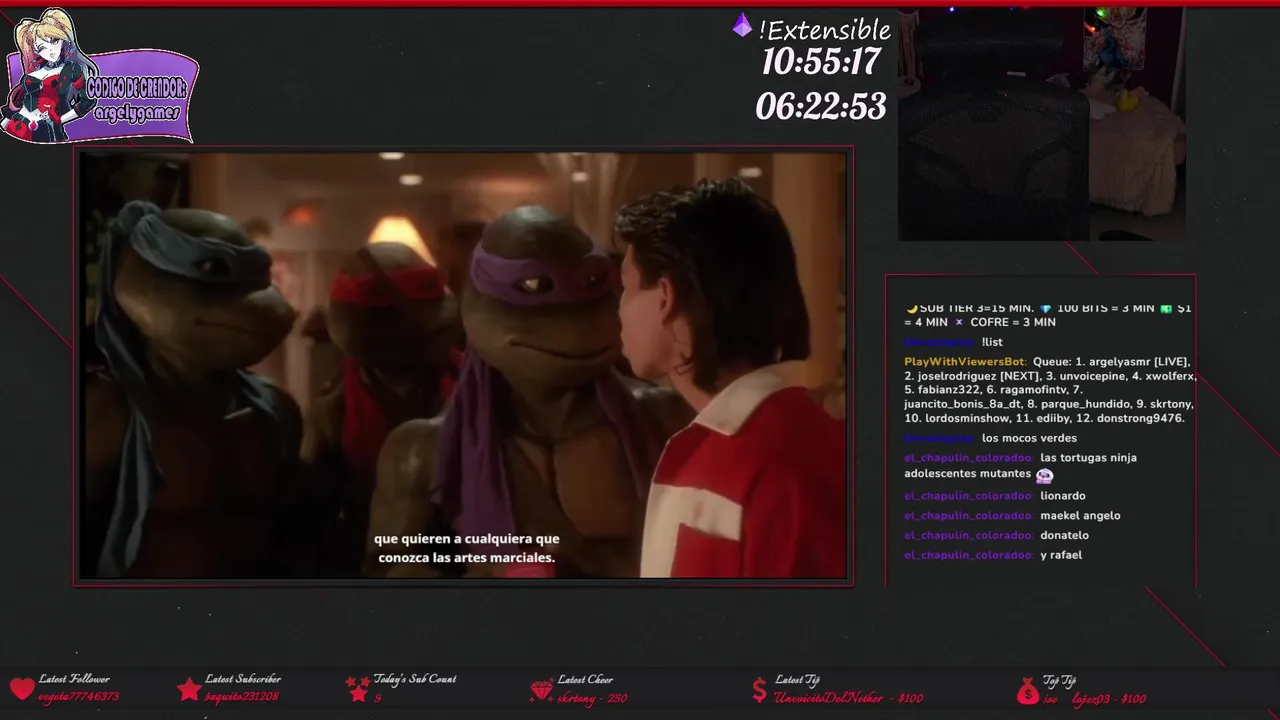This screenshot has width=1280, height=720.
Task: Click el_chapulin_coloradoo beside 'y rafael'
Action: (x=968, y=555)
